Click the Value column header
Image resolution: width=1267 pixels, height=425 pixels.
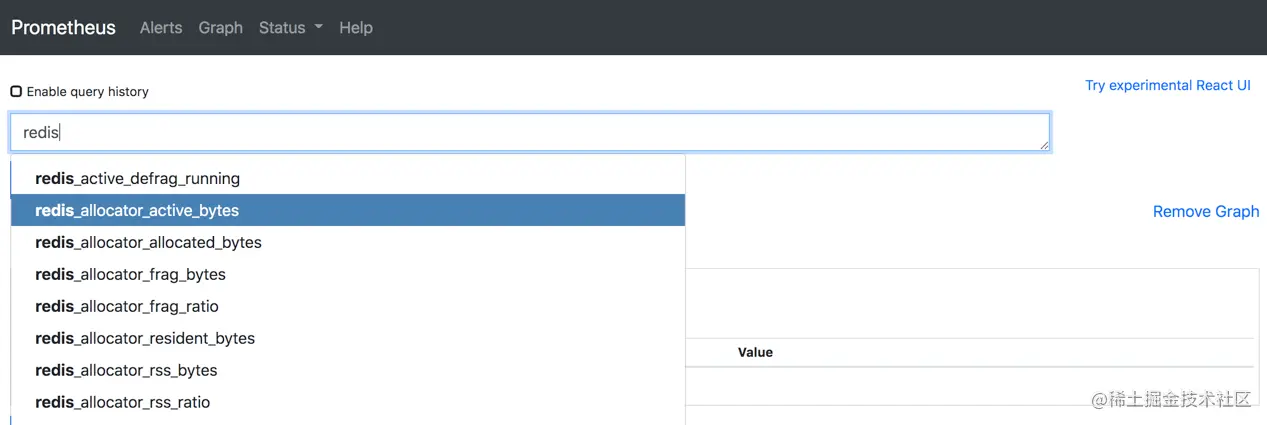[755, 352]
